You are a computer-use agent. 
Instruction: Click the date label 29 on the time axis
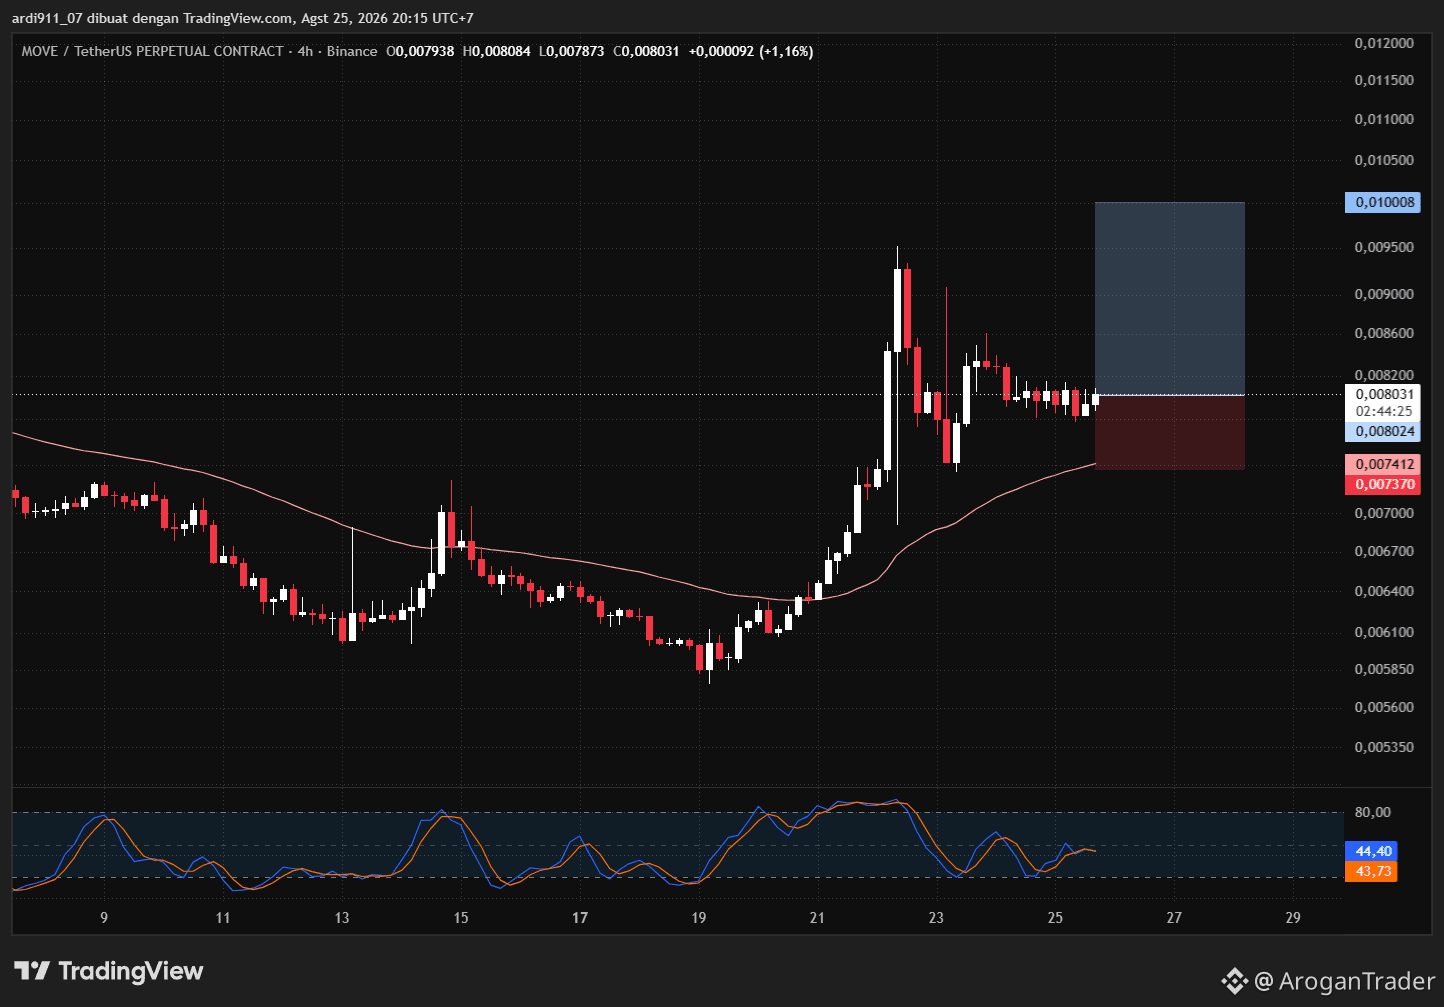click(1293, 917)
